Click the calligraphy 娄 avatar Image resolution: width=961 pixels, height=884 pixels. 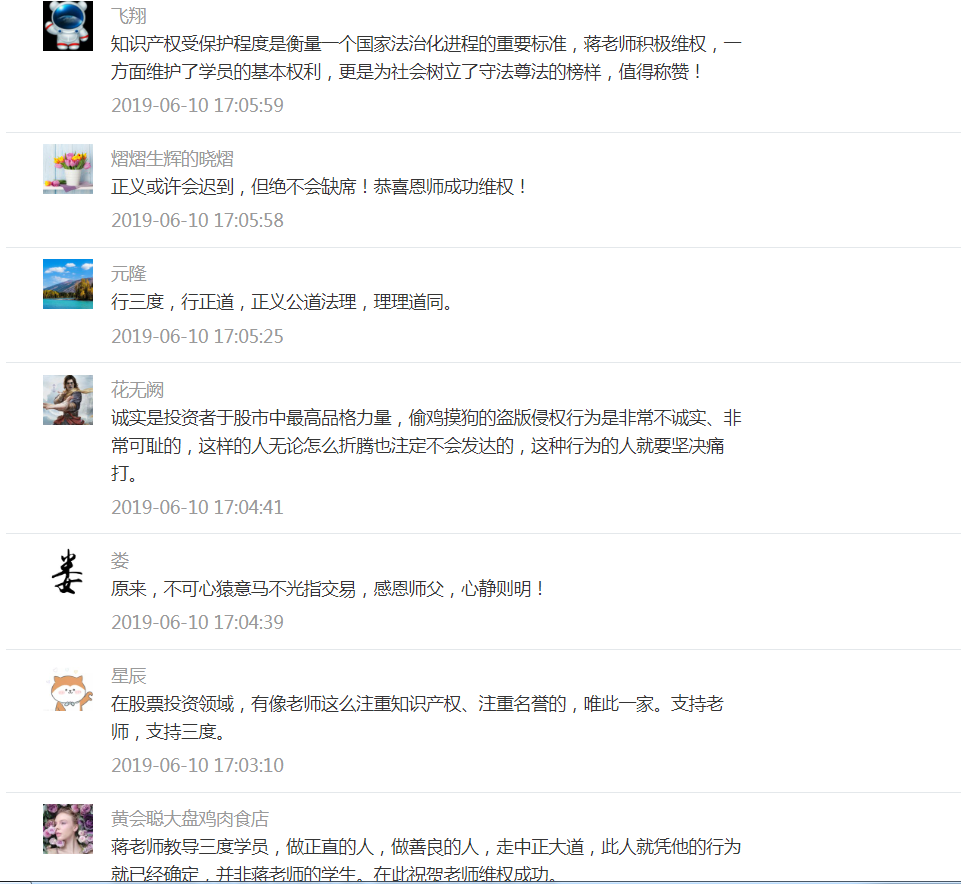tap(68, 571)
